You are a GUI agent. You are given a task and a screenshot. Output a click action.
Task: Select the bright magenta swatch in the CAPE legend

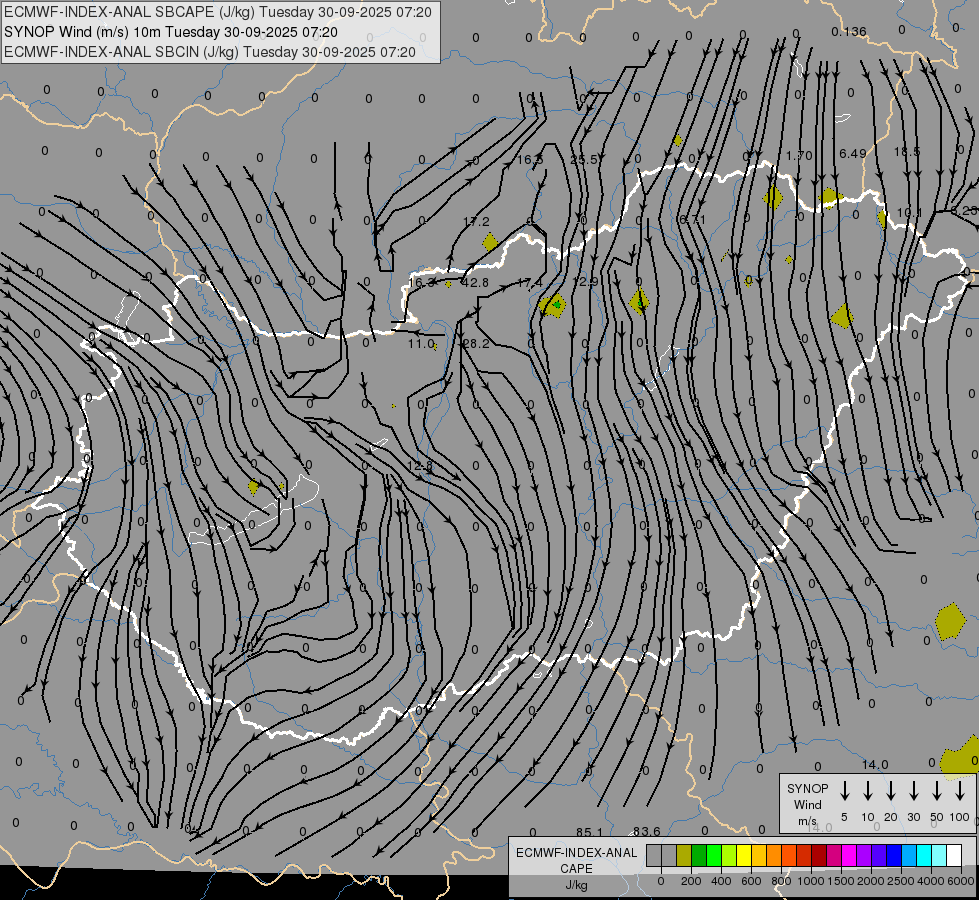point(849,856)
